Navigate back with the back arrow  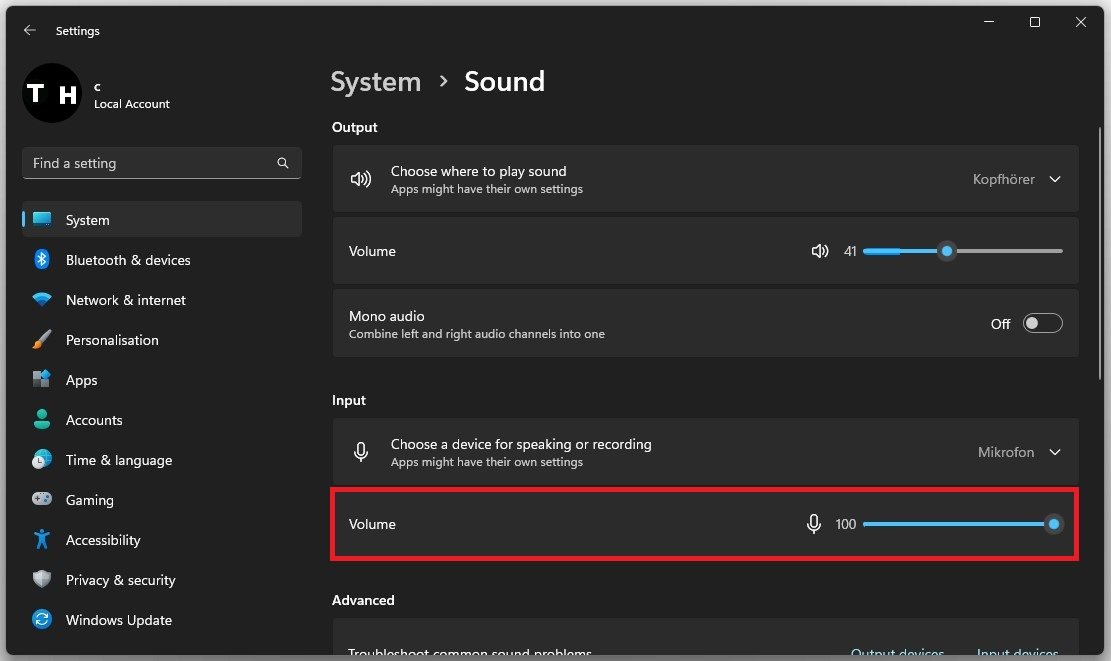pos(30,31)
